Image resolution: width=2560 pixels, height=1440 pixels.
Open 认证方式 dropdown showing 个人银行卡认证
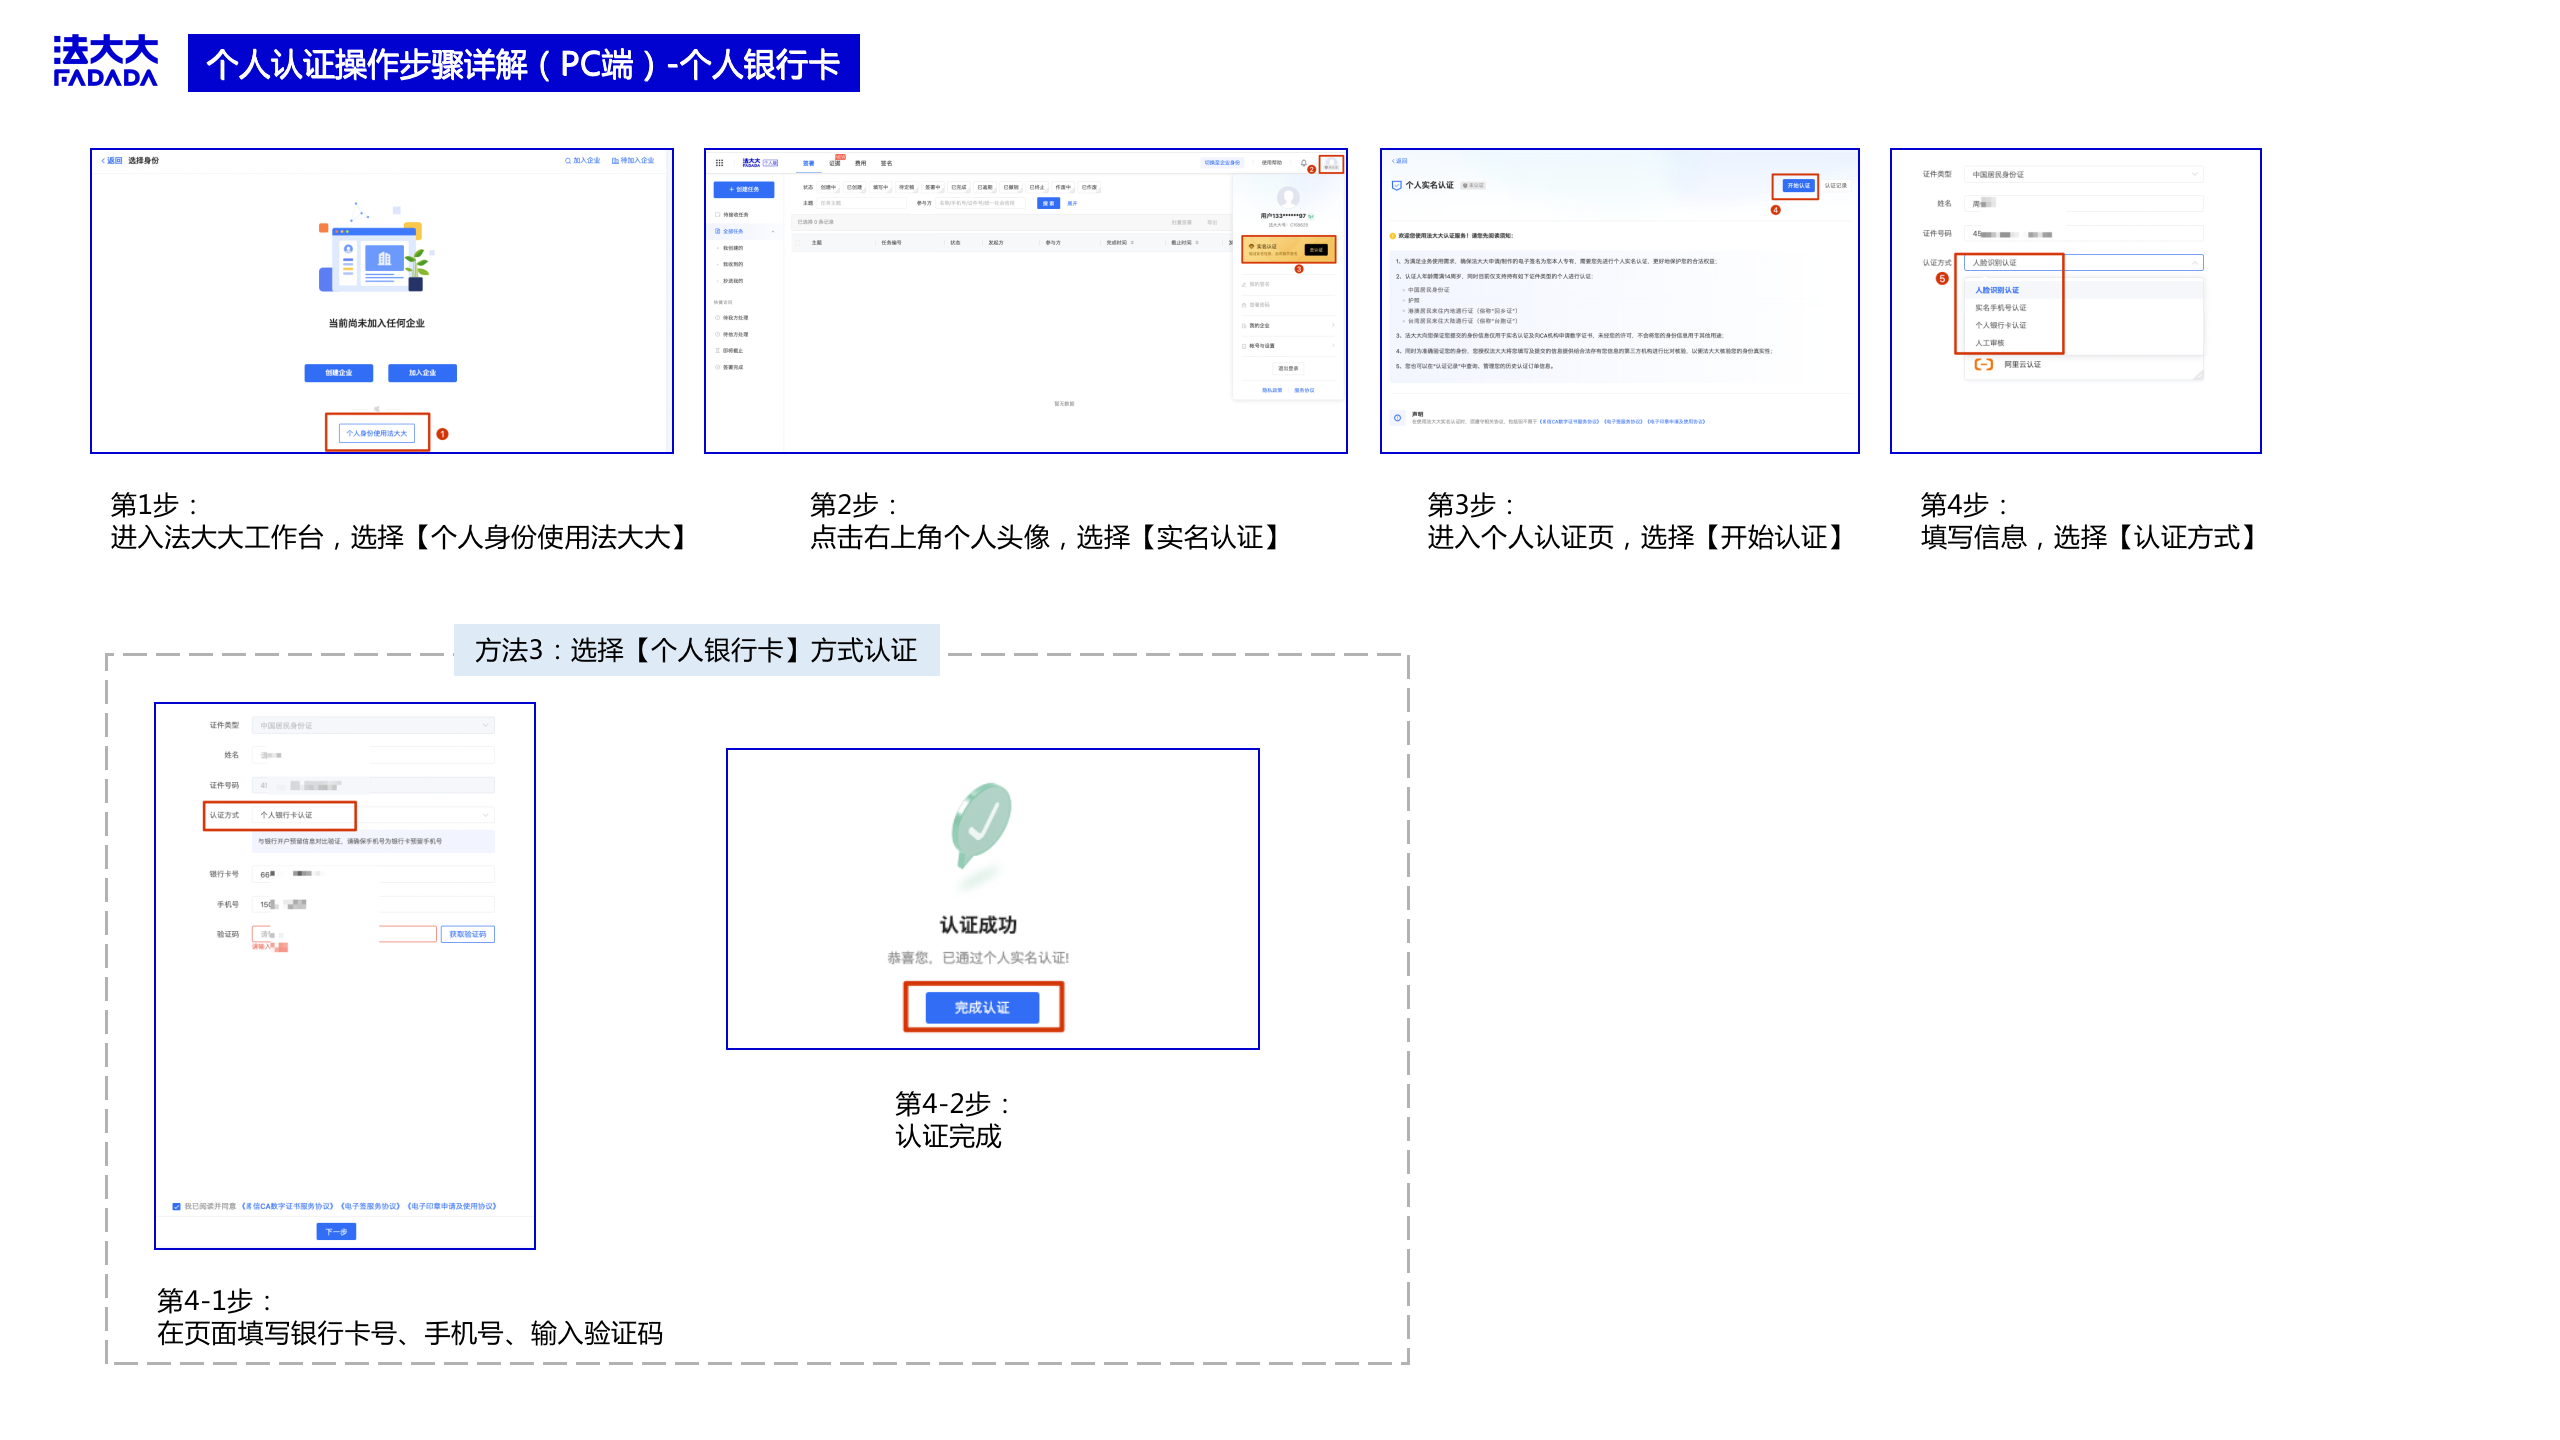(373, 815)
